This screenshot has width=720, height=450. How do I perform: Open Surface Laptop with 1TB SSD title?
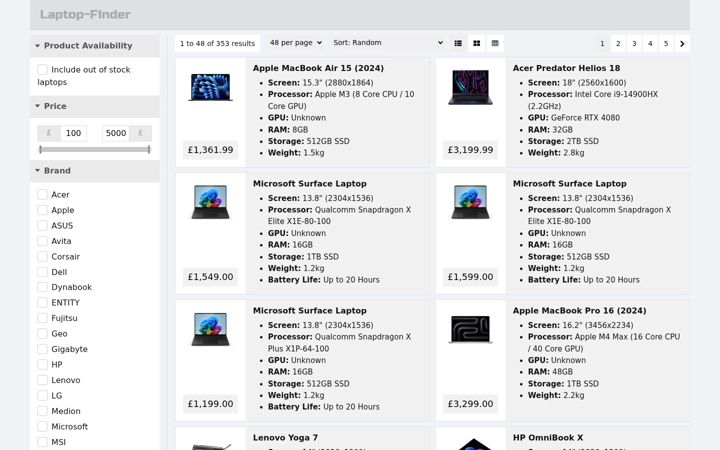[x=309, y=183]
